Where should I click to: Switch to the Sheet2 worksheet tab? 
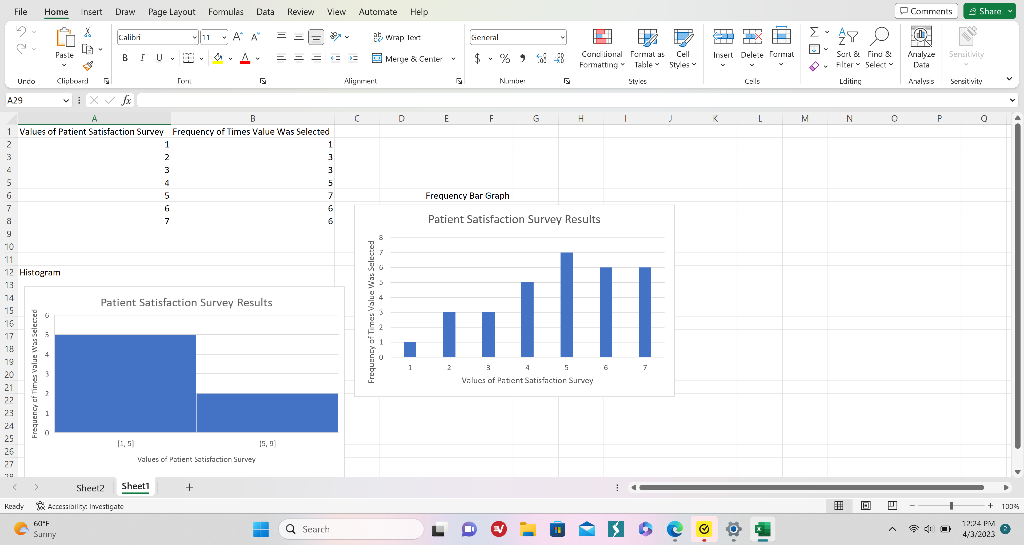[x=91, y=487]
